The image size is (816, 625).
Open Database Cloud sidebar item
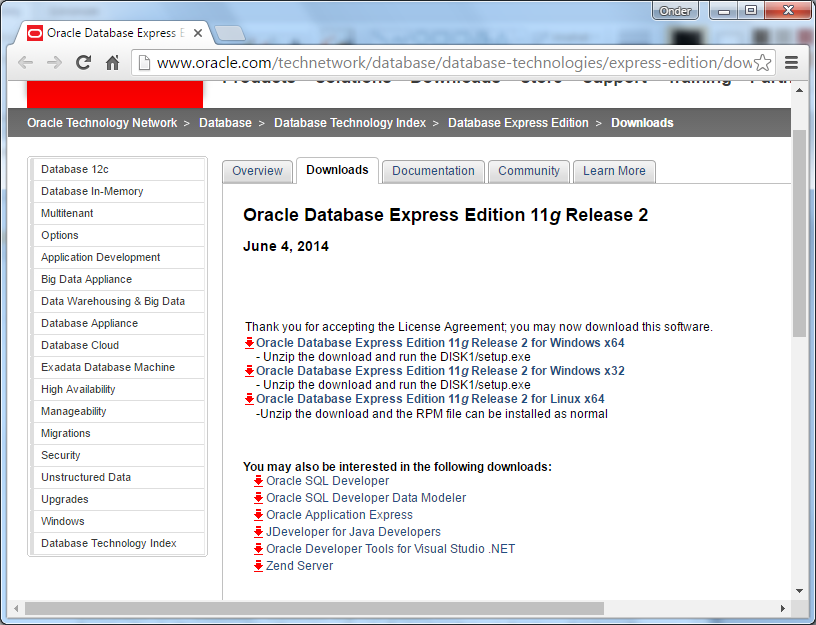pos(119,346)
